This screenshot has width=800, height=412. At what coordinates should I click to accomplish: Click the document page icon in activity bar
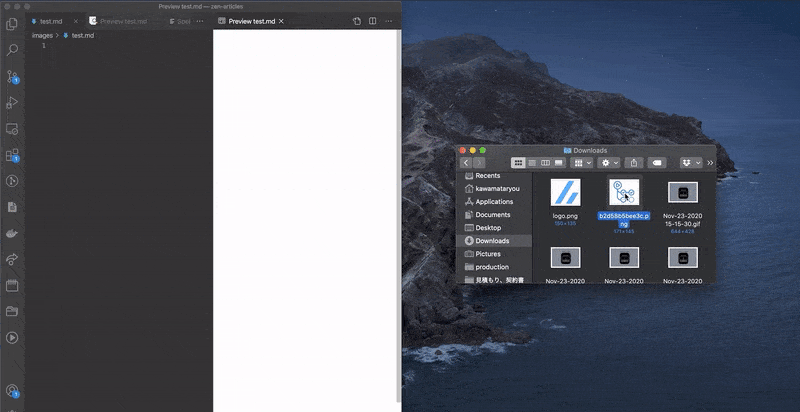(x=12, y=207)
